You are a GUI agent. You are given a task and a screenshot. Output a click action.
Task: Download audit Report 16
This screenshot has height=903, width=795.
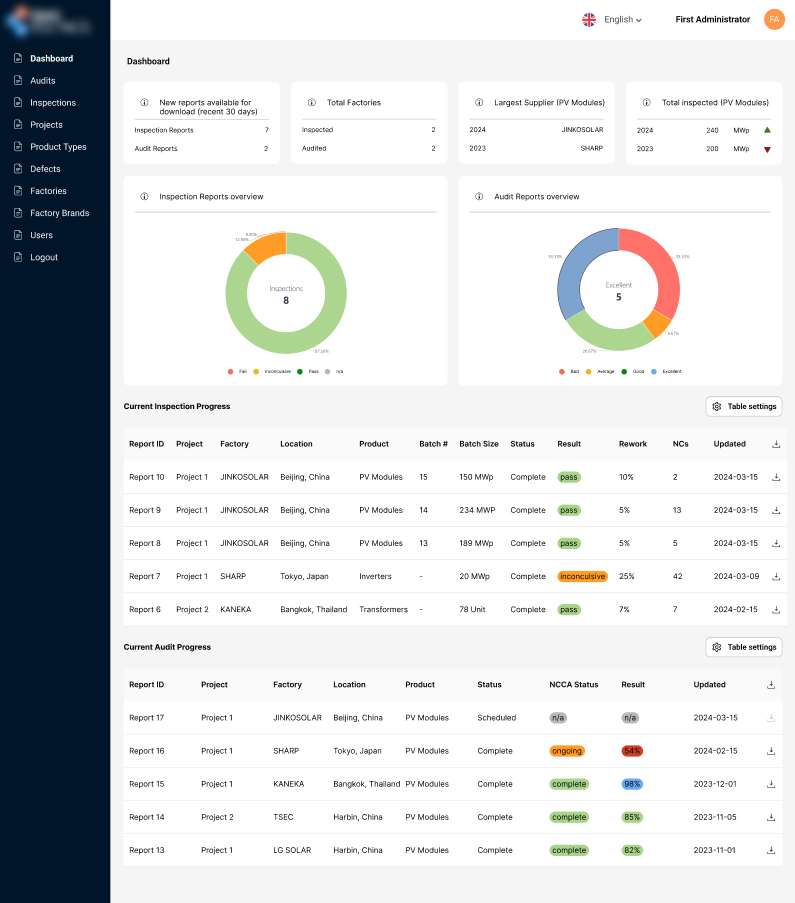(x=771, y=751)
